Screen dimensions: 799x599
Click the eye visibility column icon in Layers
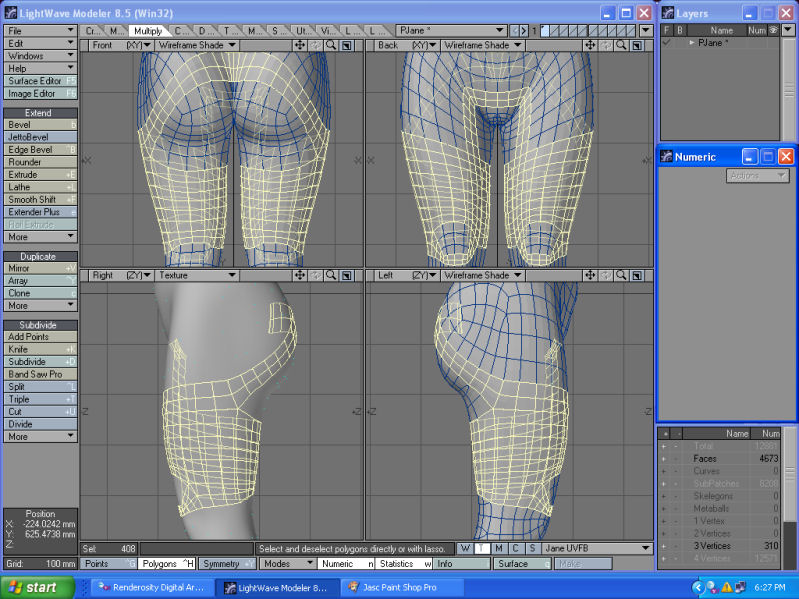coord(772,31)
